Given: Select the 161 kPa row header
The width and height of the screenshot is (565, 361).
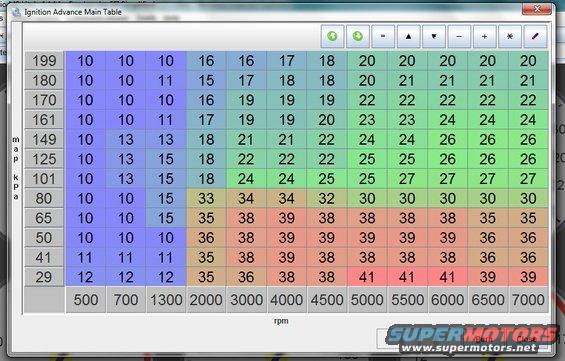Looking at the screenshot, I should [44, 120].
